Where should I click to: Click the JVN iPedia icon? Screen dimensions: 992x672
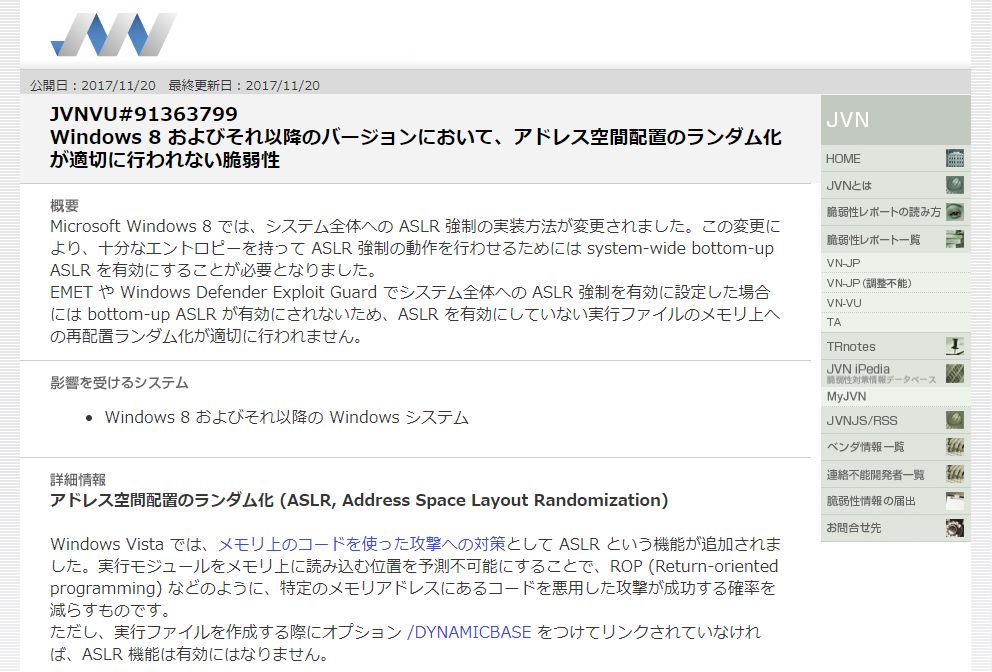click(x=955, y=373)
